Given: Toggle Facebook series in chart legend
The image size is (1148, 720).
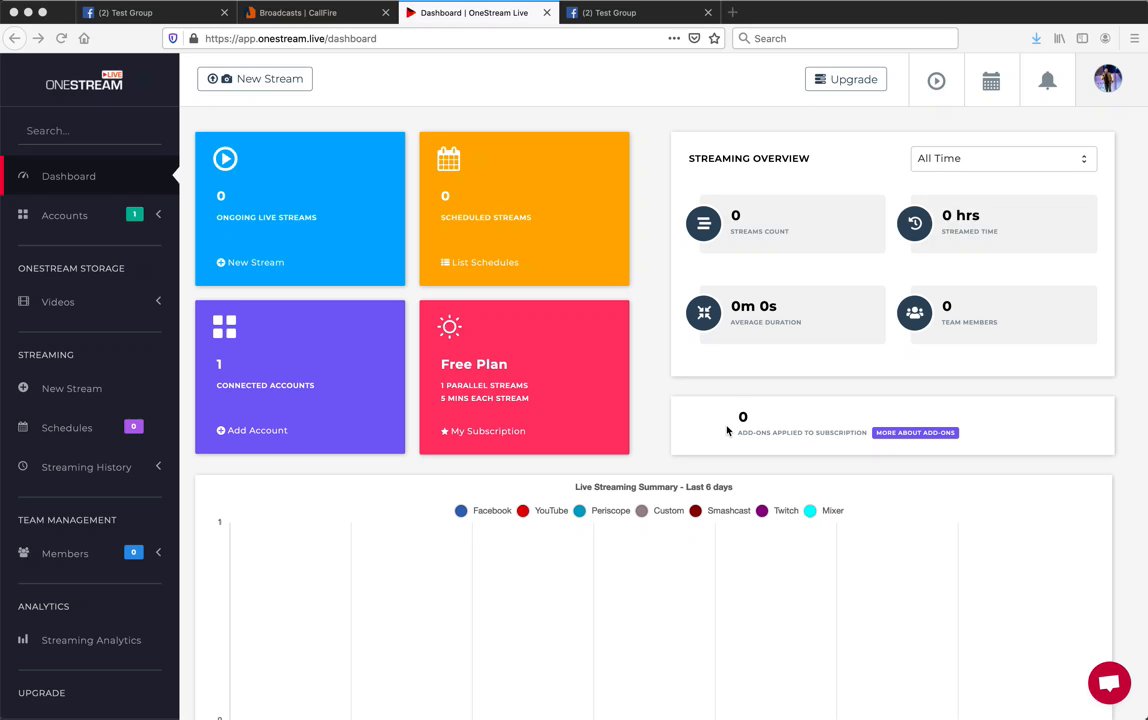Looking at the screenshot, I should click(483, 511).
